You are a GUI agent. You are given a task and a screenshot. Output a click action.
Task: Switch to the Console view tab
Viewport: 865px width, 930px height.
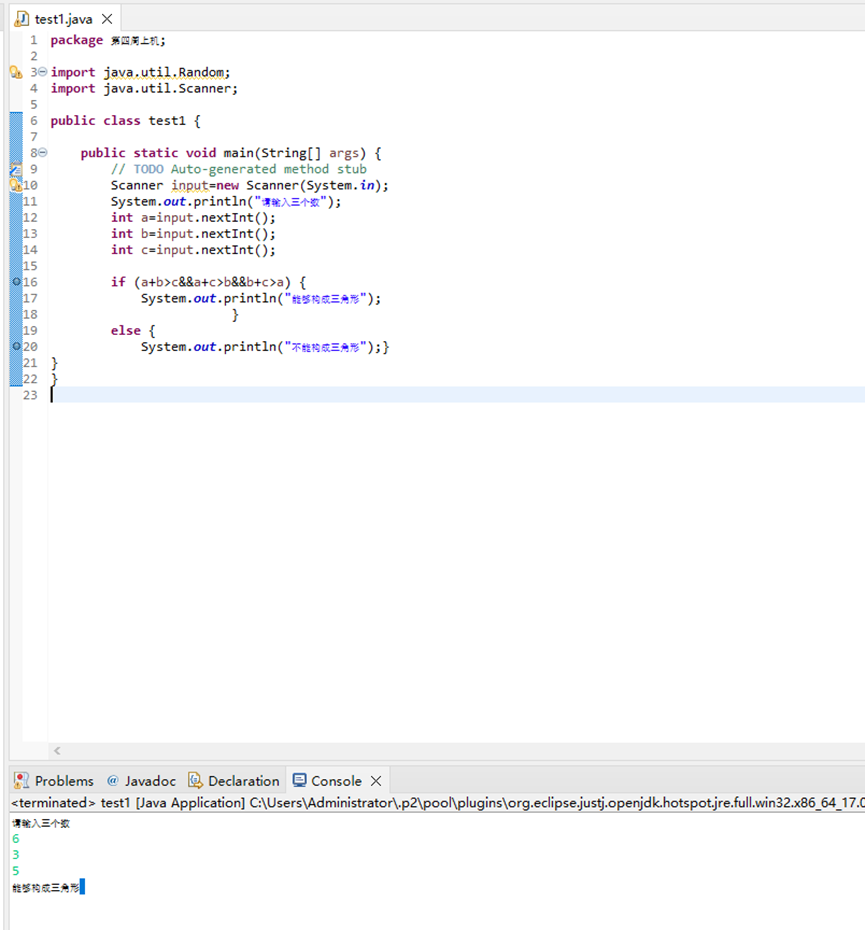tap(336, 781)
